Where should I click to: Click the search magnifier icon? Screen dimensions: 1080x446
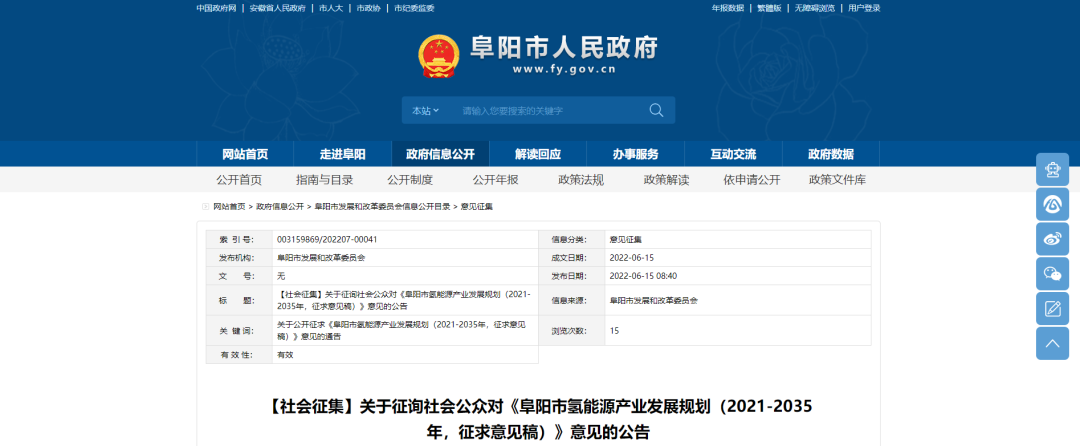(x=656, y=110)
